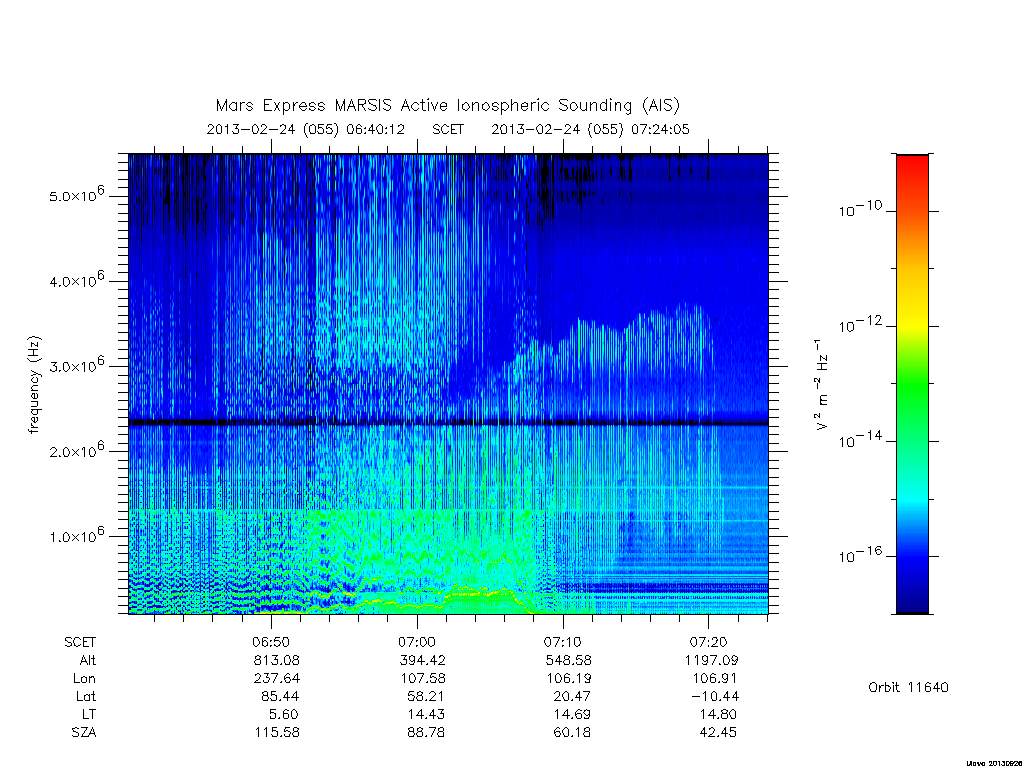1024x768 pixels.
Task: Click the plot title mentioning MARSIS
Action: point(447,105)
